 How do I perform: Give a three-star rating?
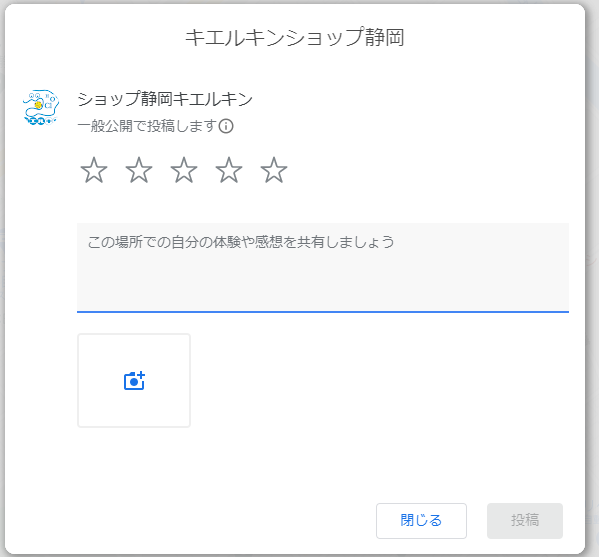click(184, 170)
